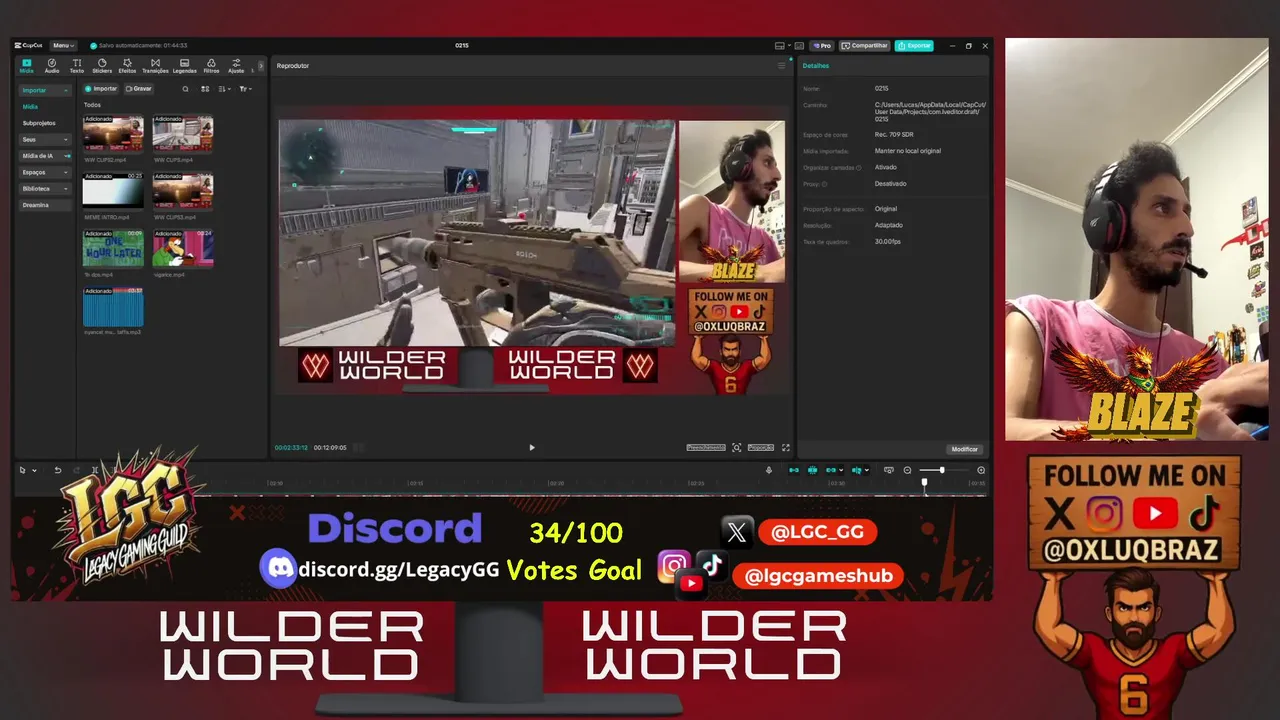The width and height of the screenshot is (1280, 720).
Task: Open the layout switcher icon
Action: (x=781, y=46)
